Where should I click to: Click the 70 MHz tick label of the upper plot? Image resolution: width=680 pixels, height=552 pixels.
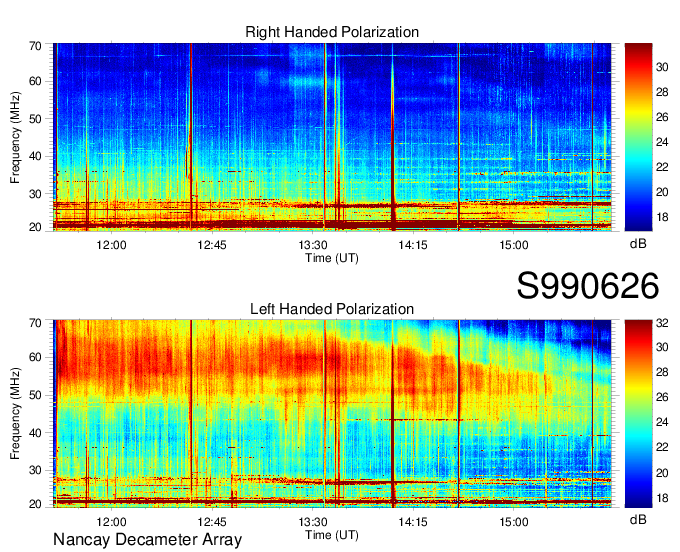35,46
